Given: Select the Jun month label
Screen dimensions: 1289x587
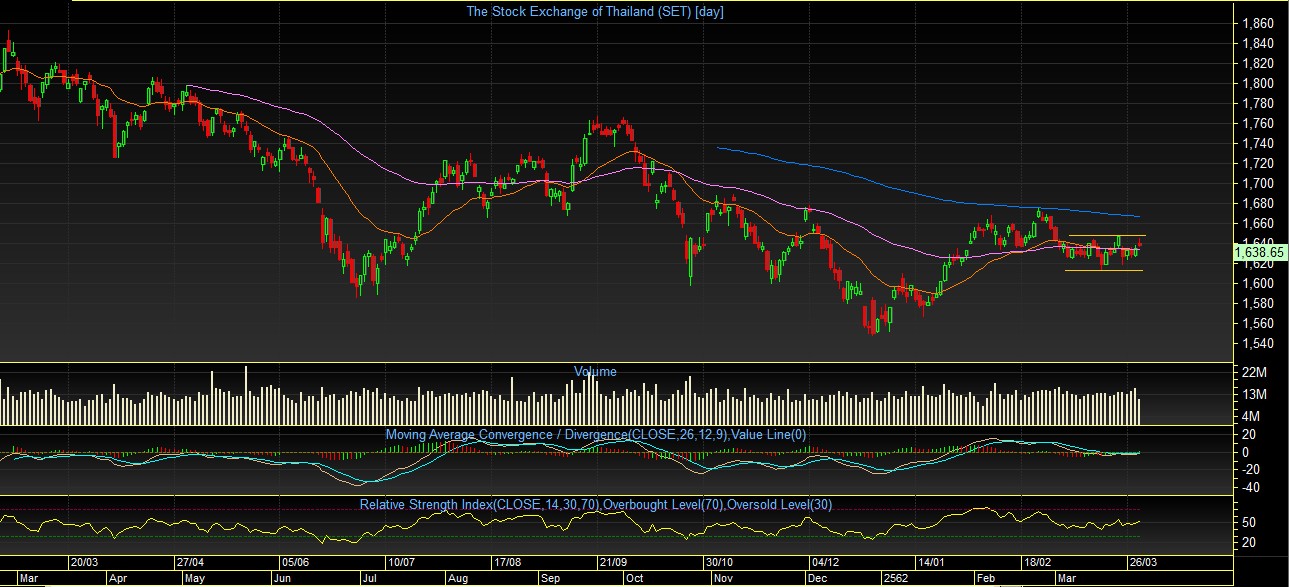Looking at the screenshot, I should coord(282,578).
